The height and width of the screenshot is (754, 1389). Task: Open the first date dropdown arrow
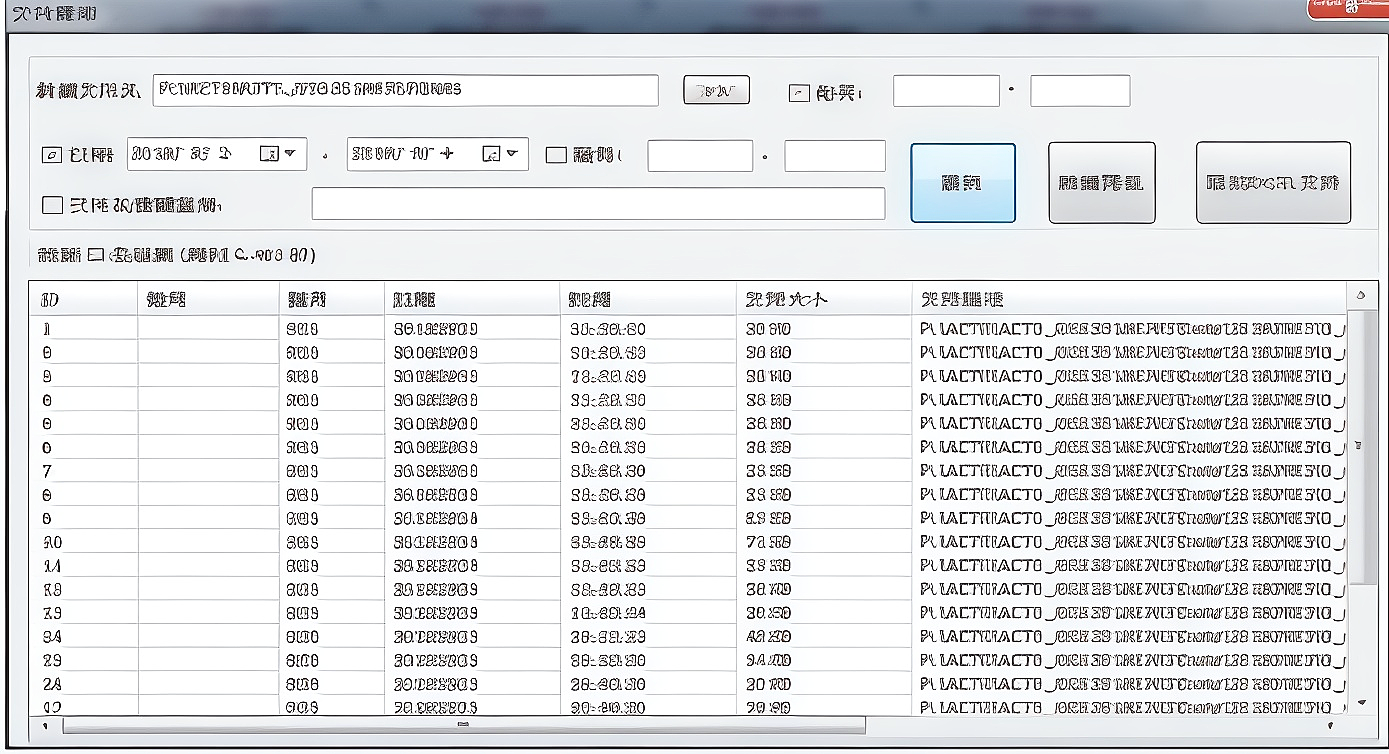click(290, 154)
